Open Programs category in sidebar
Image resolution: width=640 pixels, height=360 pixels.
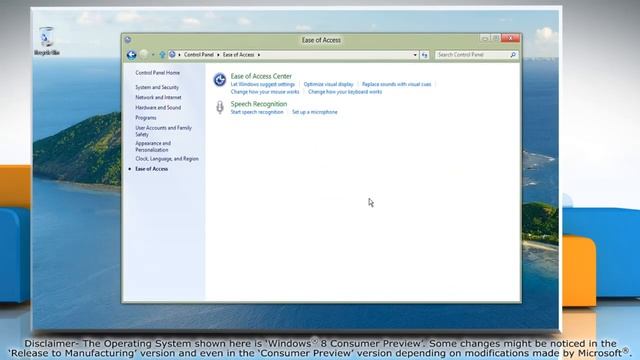click(x=146, y=118)
